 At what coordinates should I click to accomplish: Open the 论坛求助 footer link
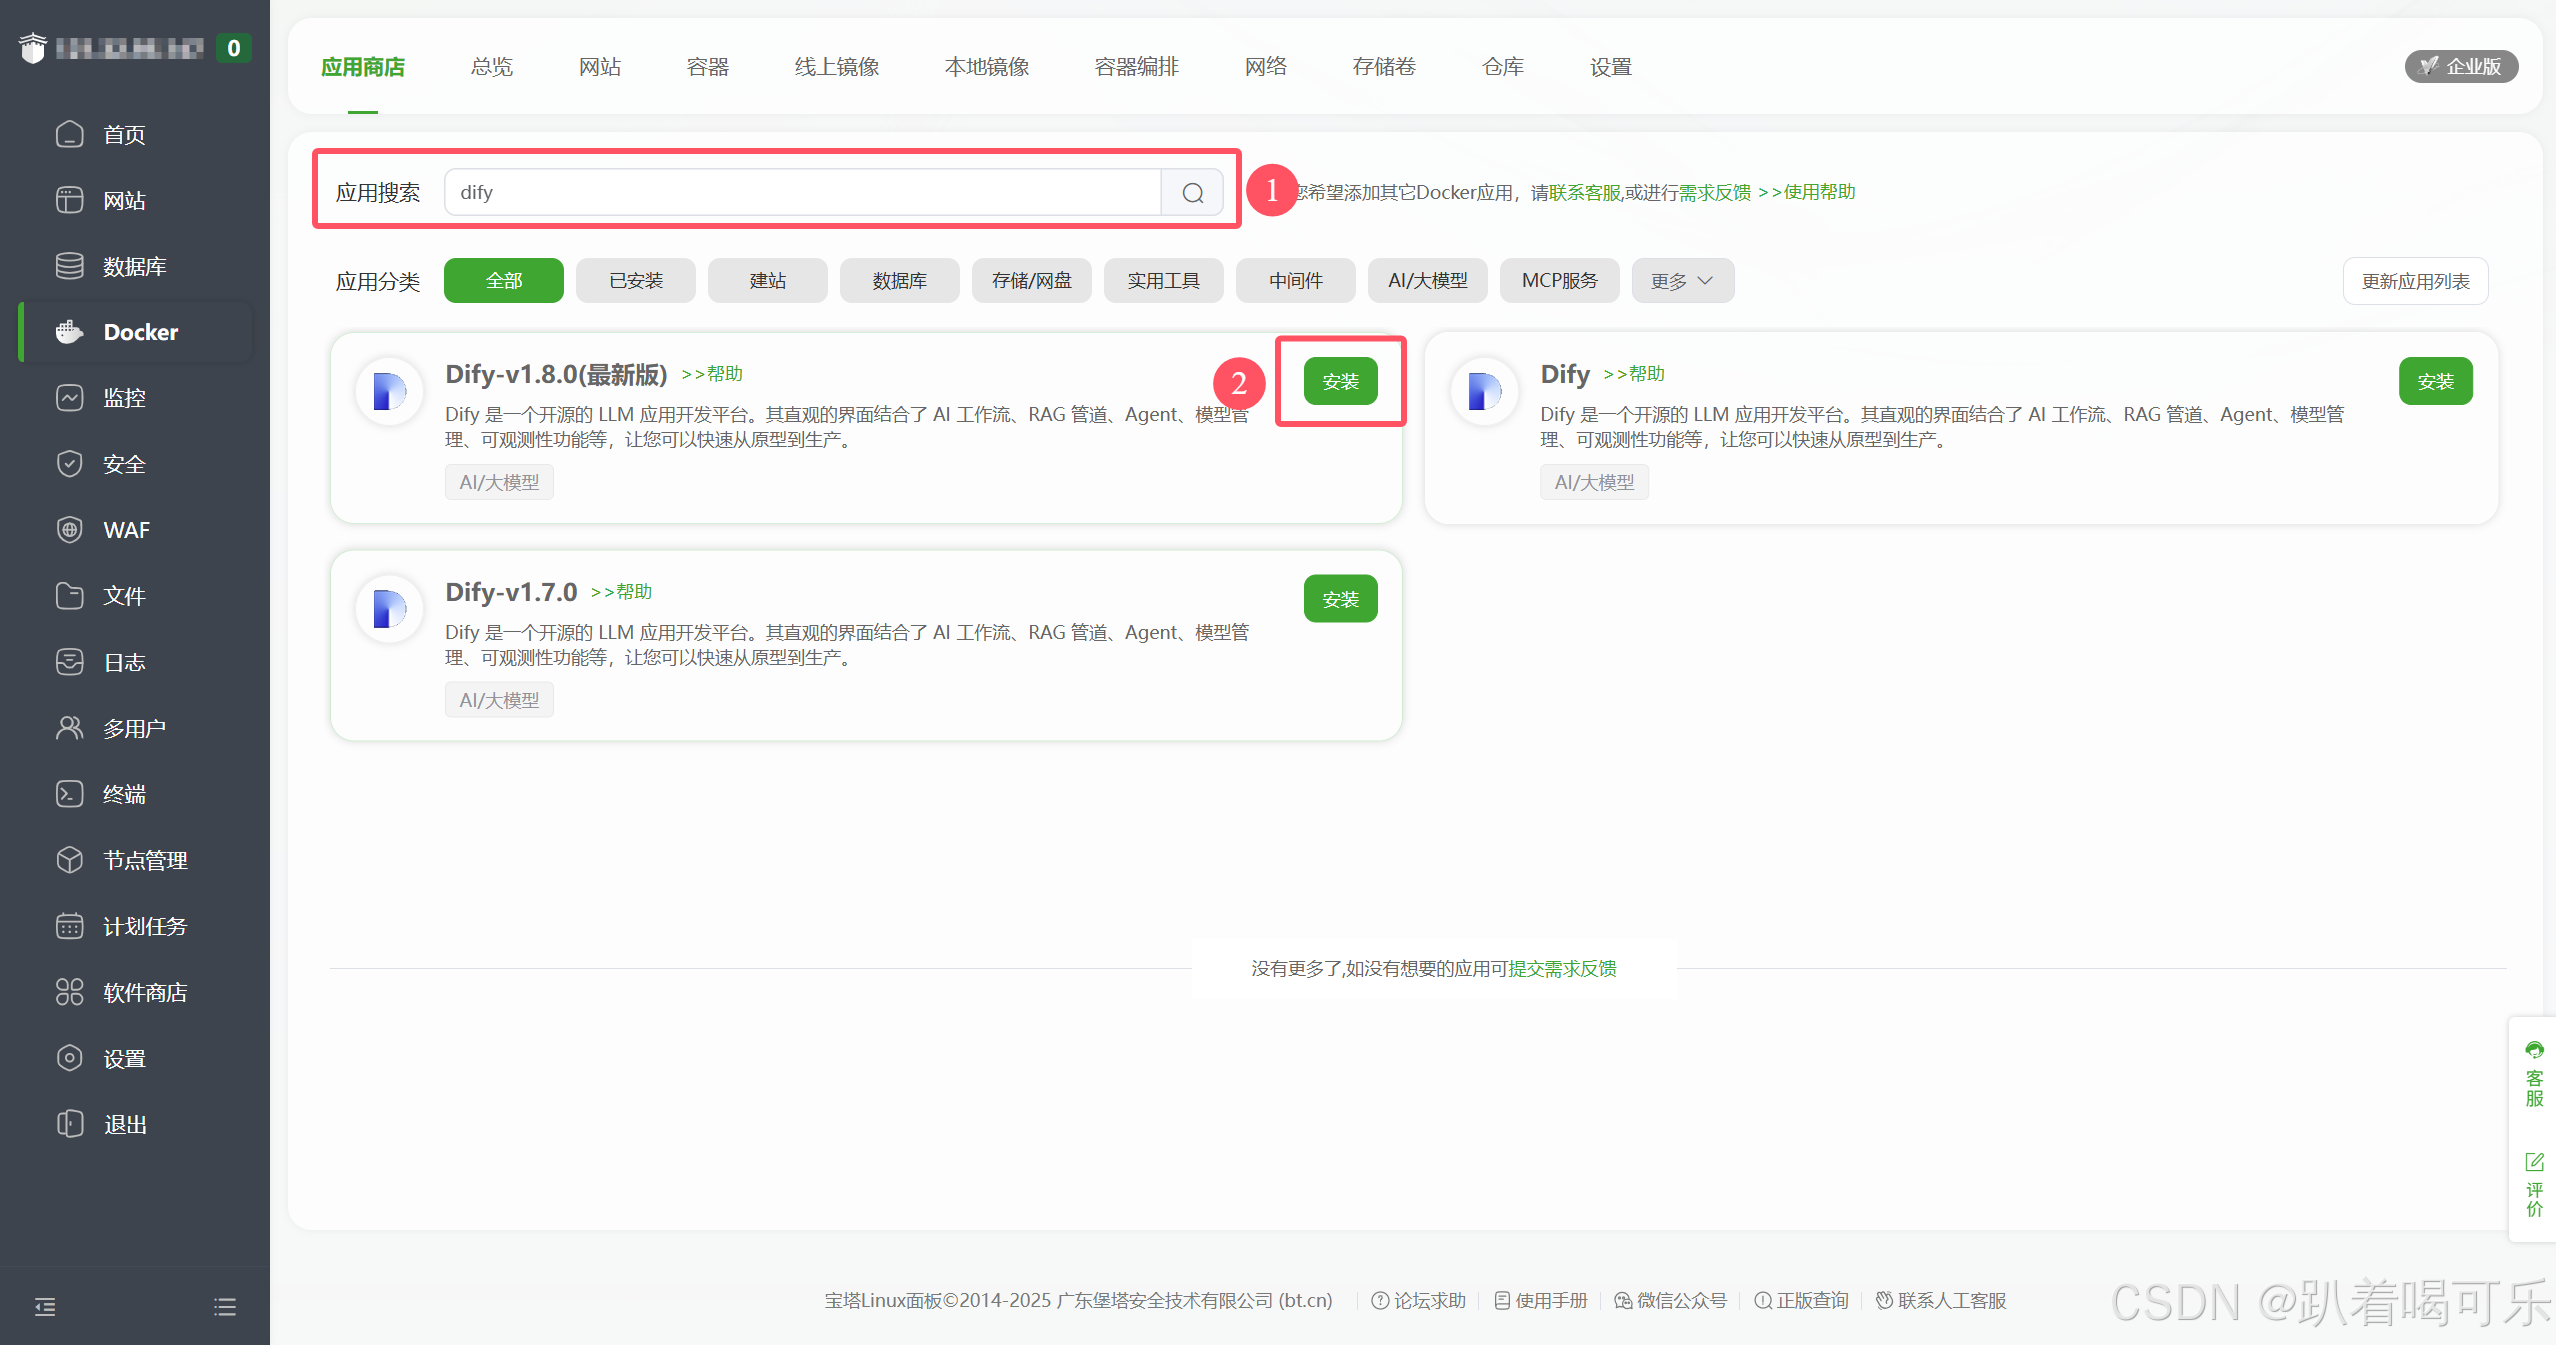[1418, 1300]
